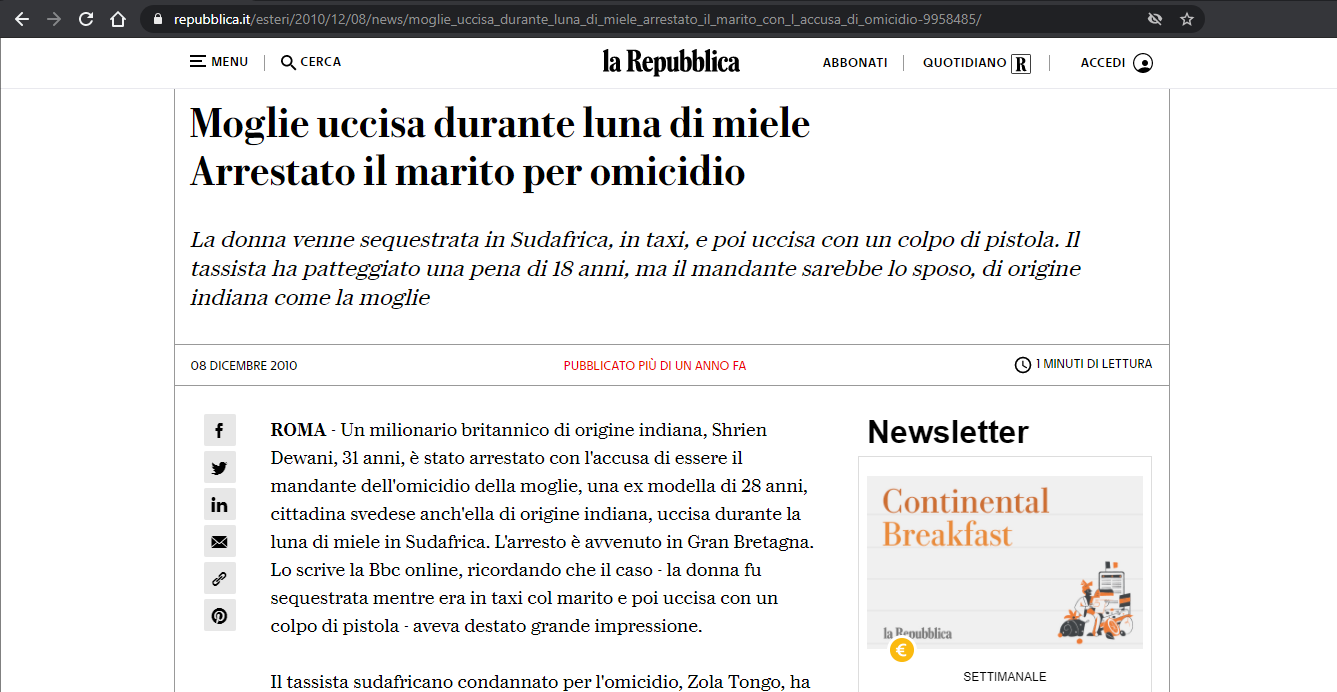Share article on LinkedIn

coord(219,505)
